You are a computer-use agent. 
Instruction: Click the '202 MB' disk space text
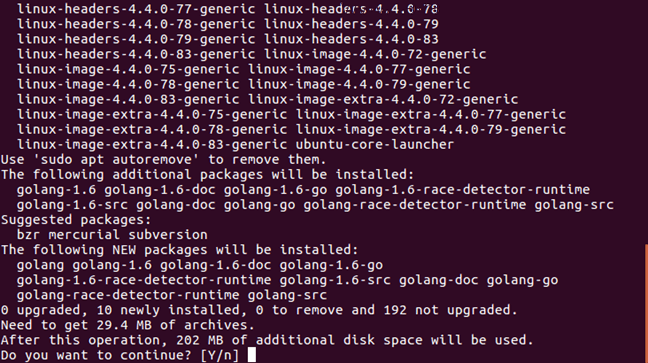[x=200, y=340]
